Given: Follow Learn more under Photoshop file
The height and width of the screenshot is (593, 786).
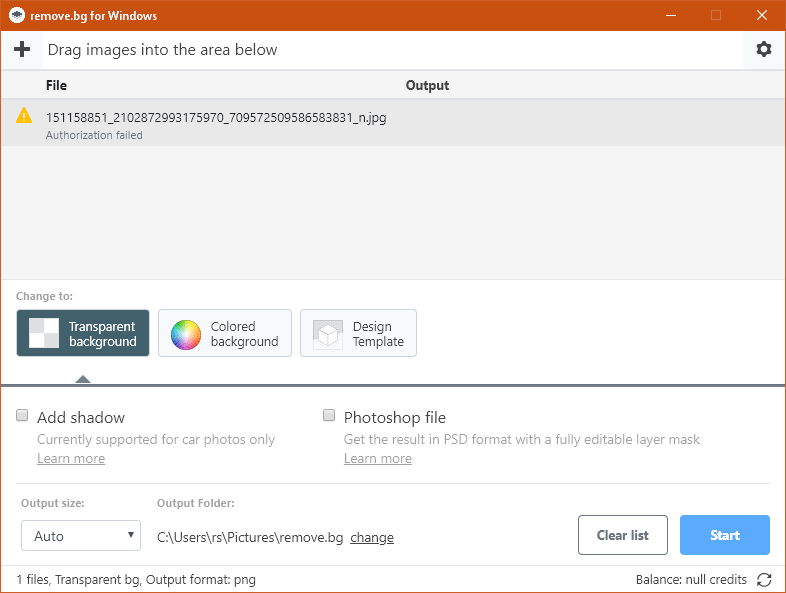Looking at the screenshot, I should [378, 459].
